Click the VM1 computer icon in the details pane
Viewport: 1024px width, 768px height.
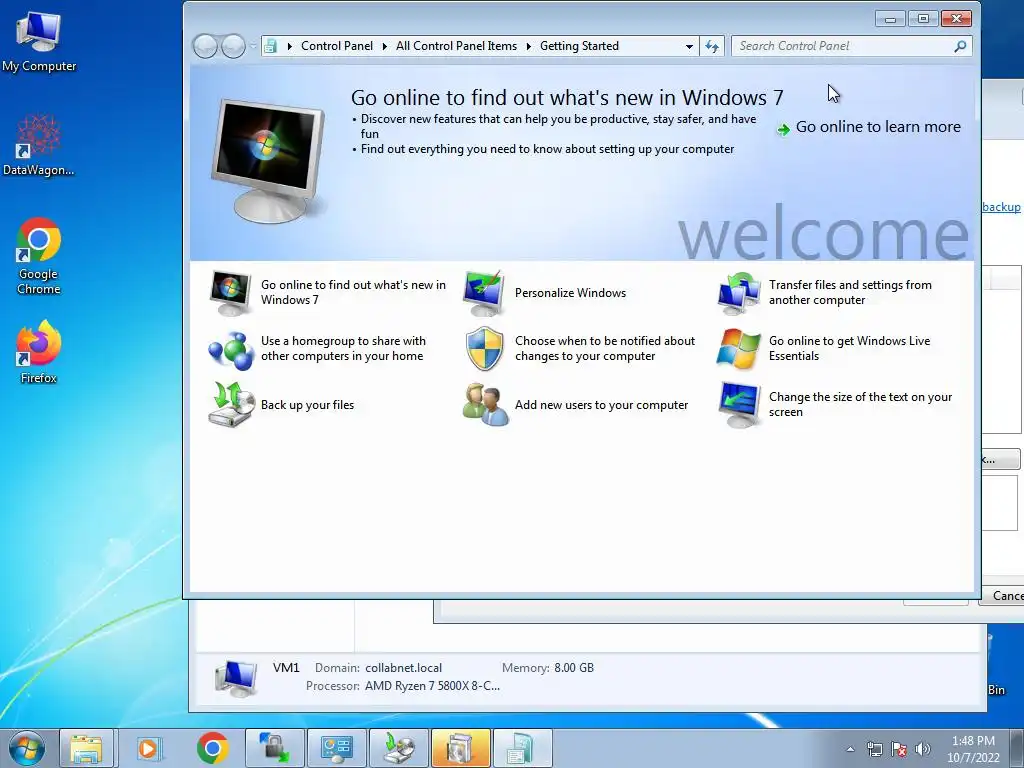click(236, 678)
